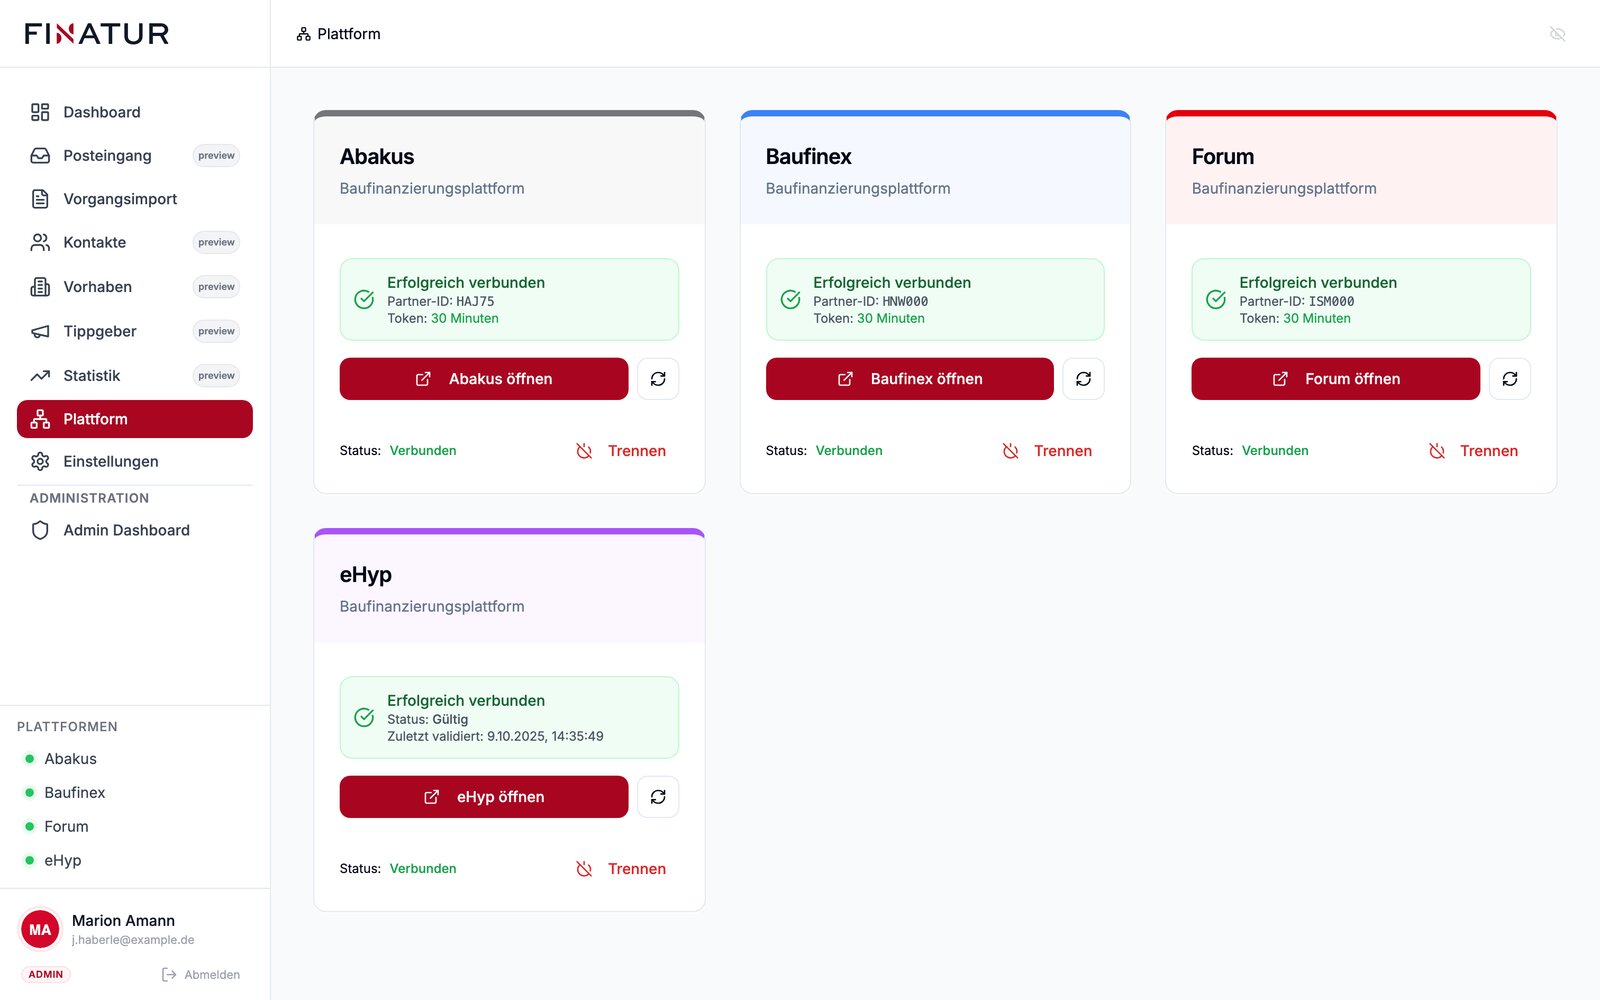1600x1000 pixels.
Task: Select Kontakte in the sidebar
Action: click(x=135, y=243)
